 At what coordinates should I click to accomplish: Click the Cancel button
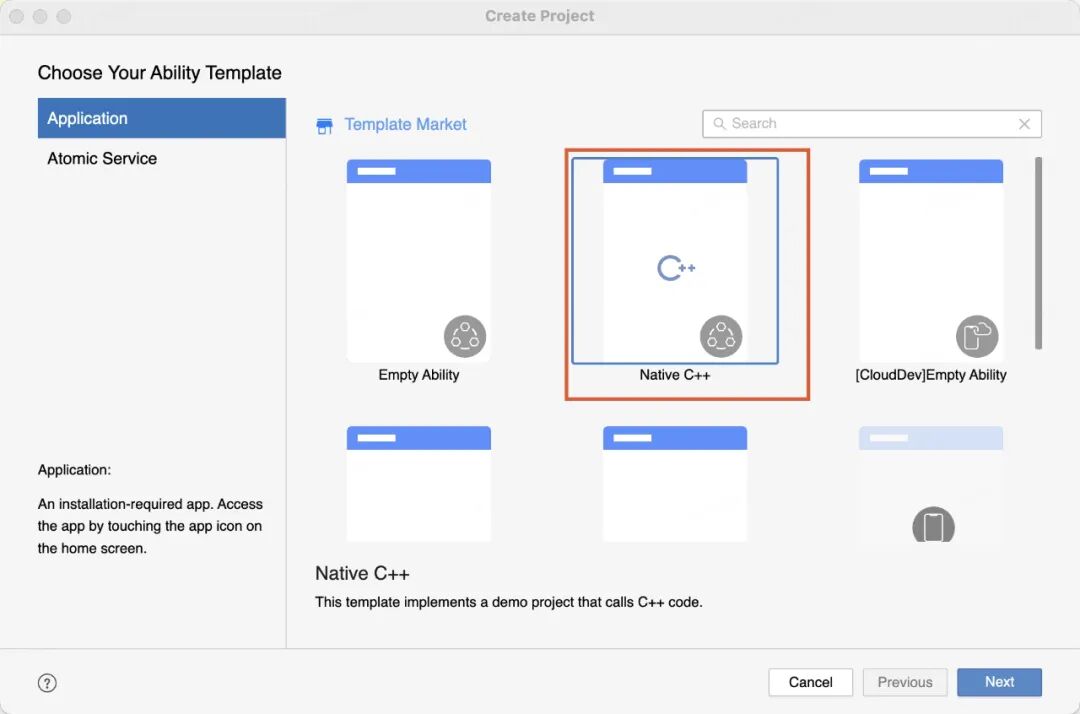(x=811, y=682)
